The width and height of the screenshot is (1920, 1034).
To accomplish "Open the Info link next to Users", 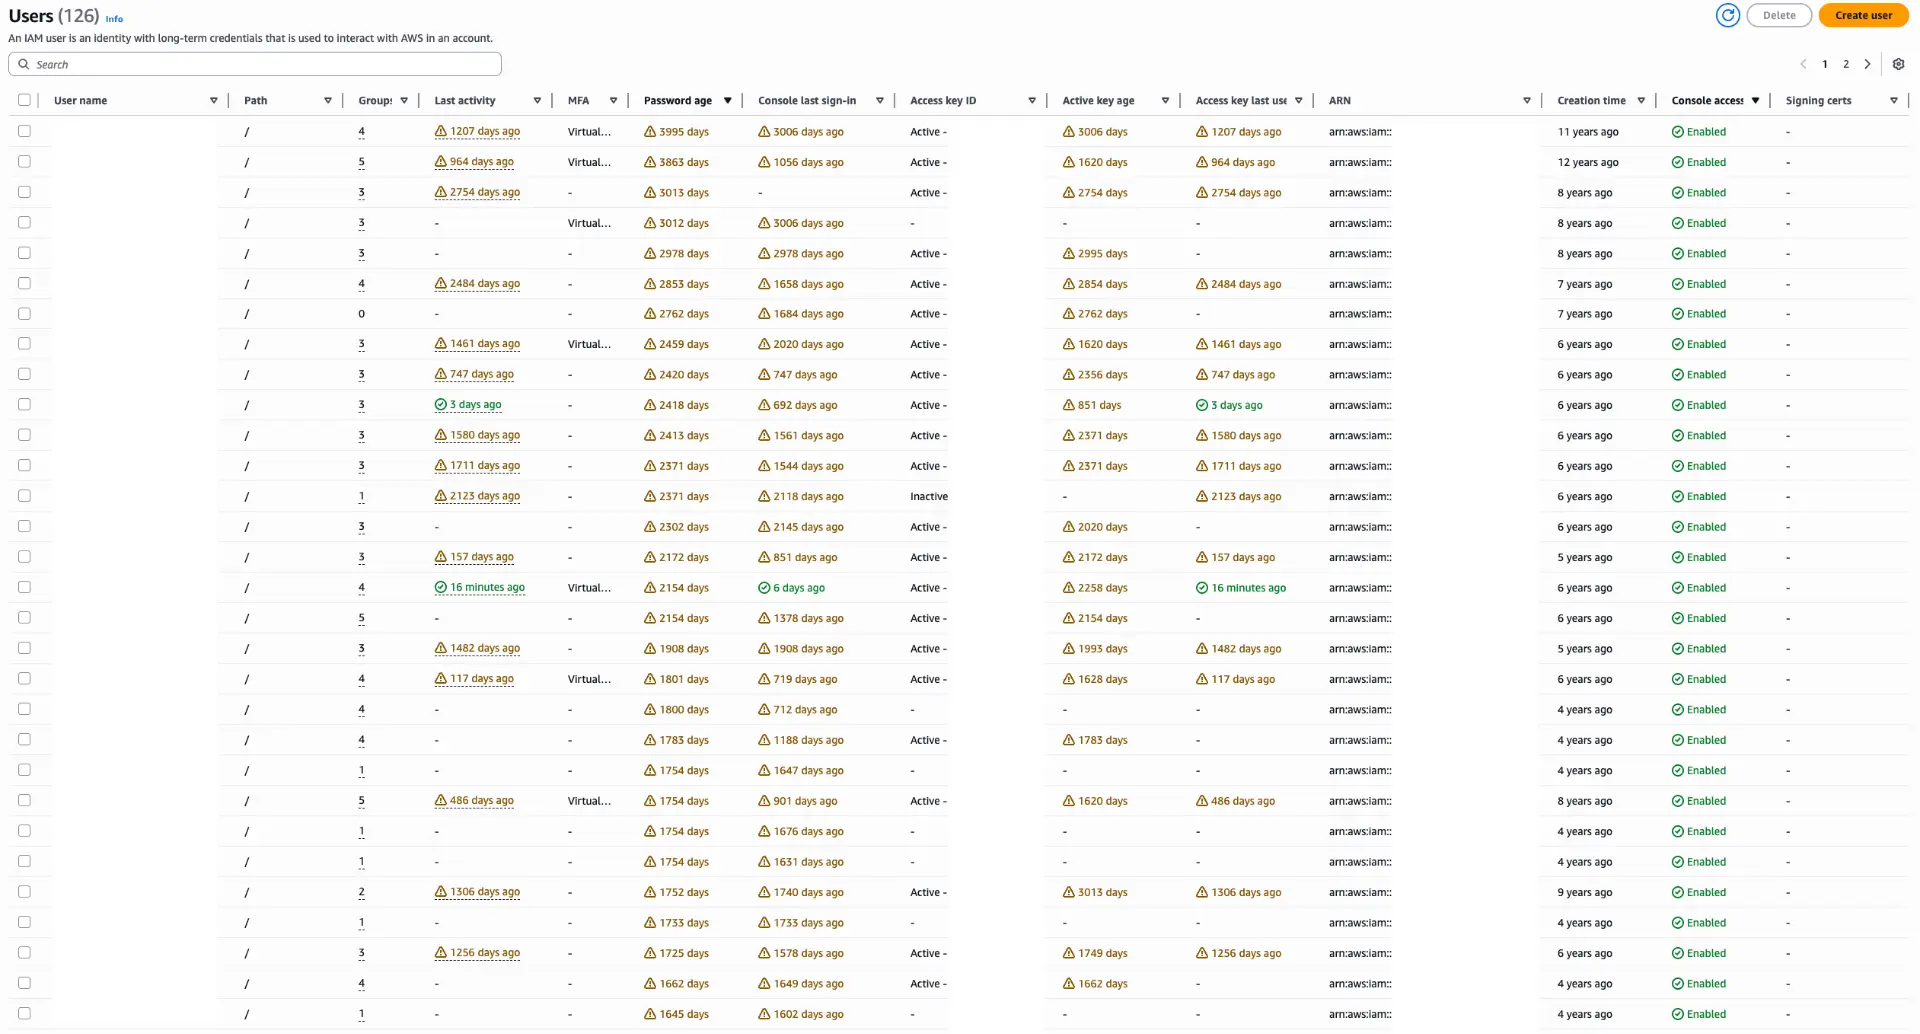I will click(x=114, y=18).
